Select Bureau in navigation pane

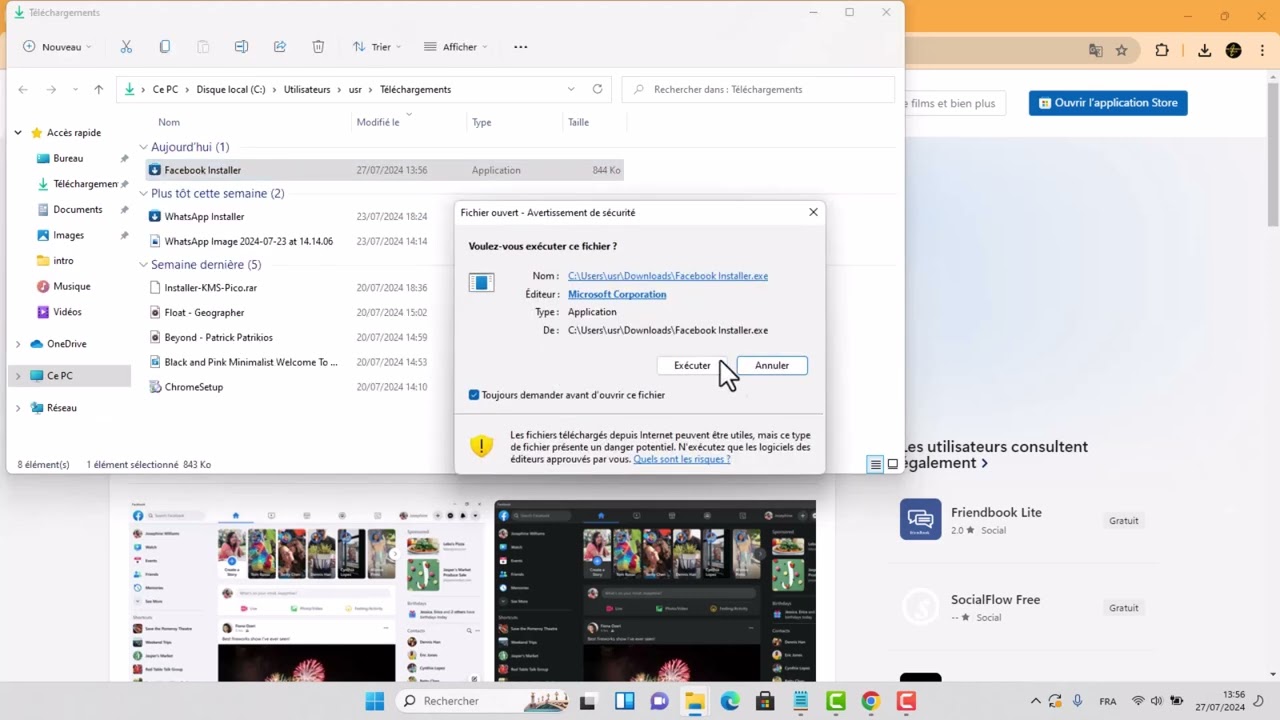coord(68,158)
